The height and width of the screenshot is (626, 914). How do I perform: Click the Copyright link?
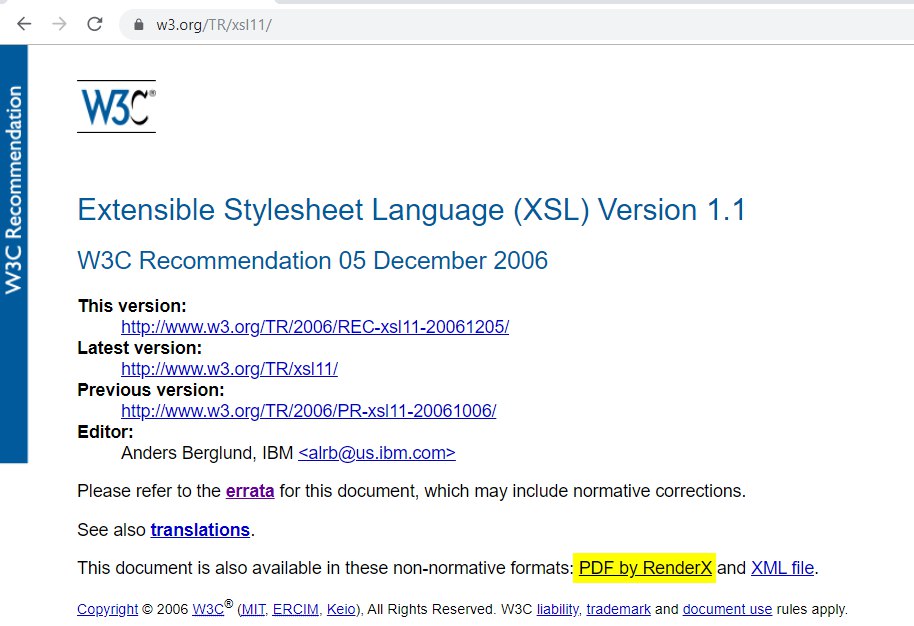tap(107, 609)
